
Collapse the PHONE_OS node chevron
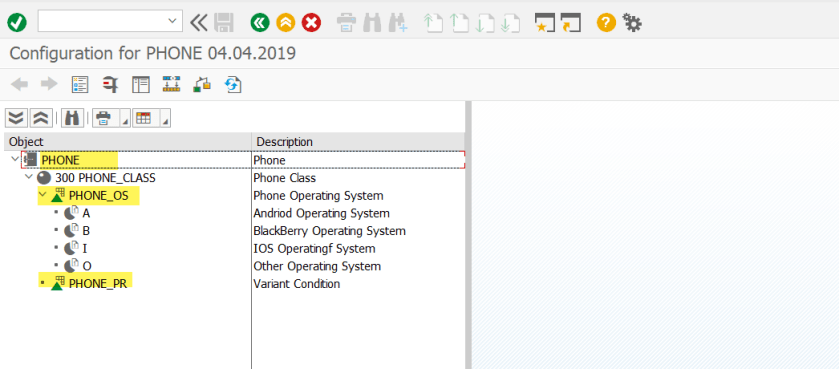tap(43, 195)
